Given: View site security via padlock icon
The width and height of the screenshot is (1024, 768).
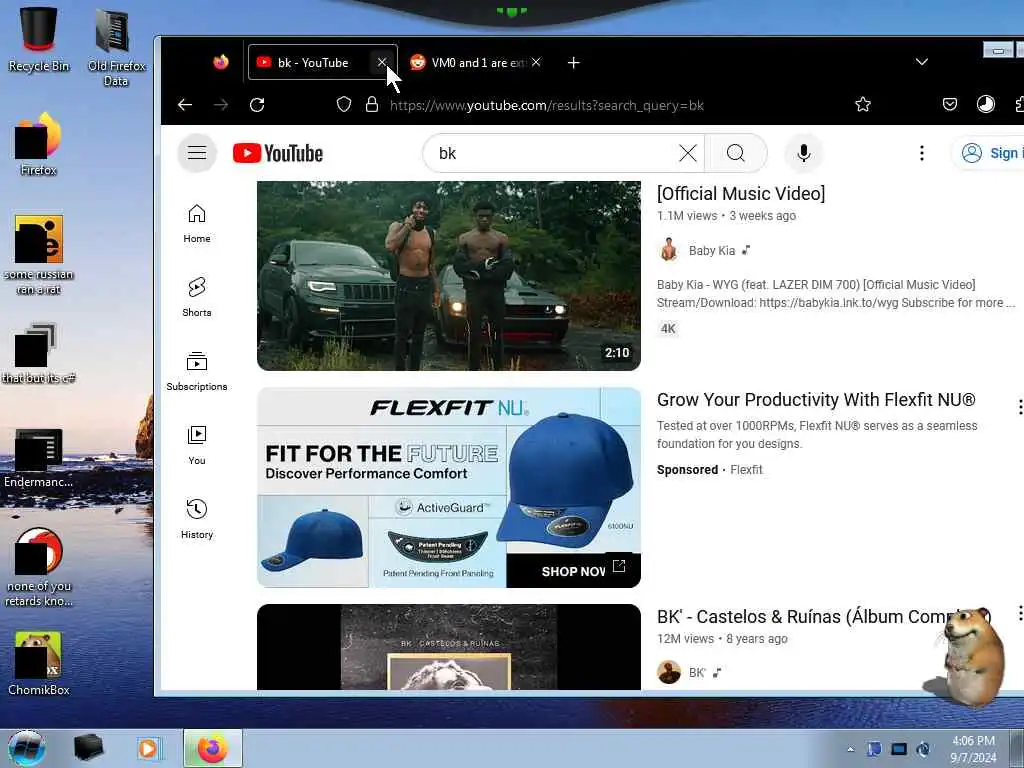Looking at the screenshot, I should pos(372,104).
